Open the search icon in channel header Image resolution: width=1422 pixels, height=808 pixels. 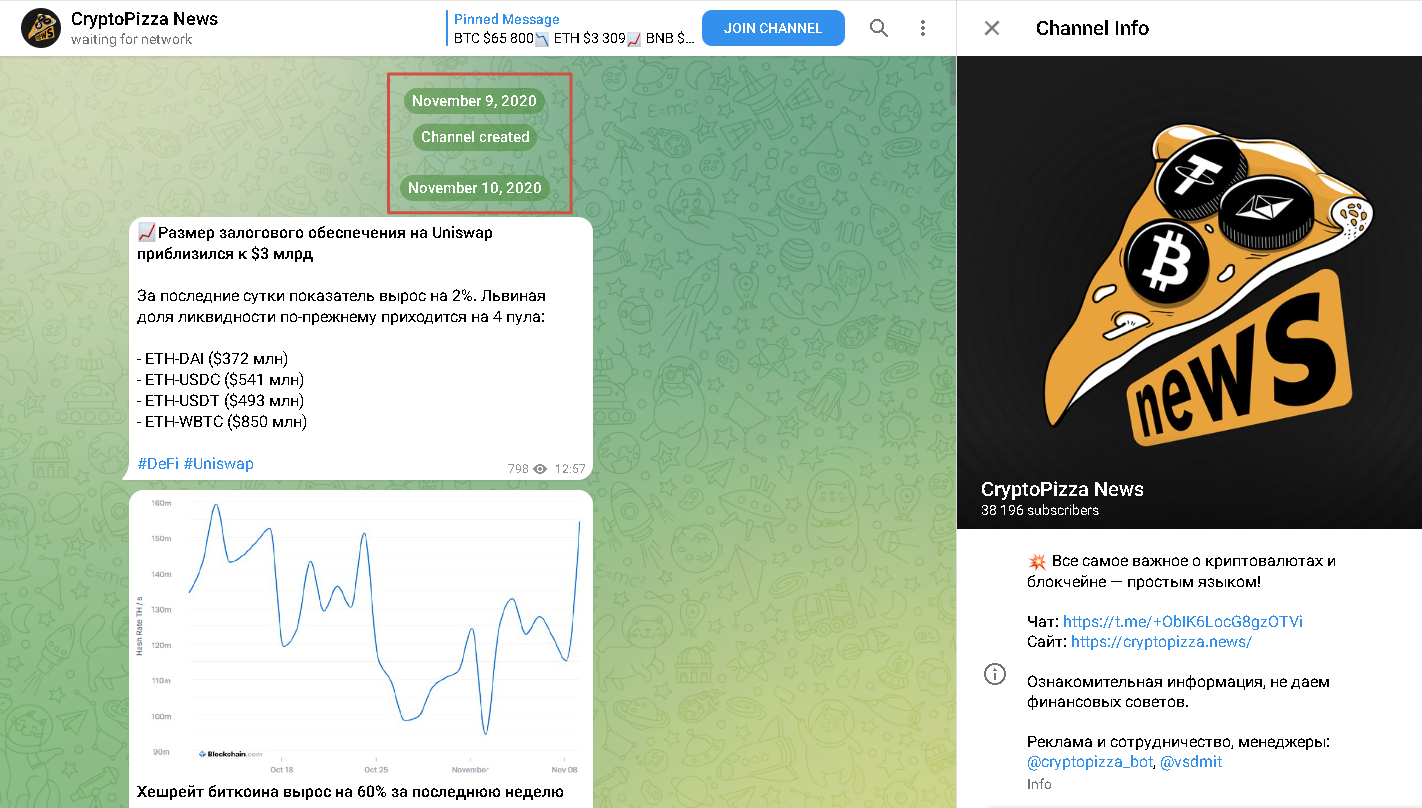point(879,28)
